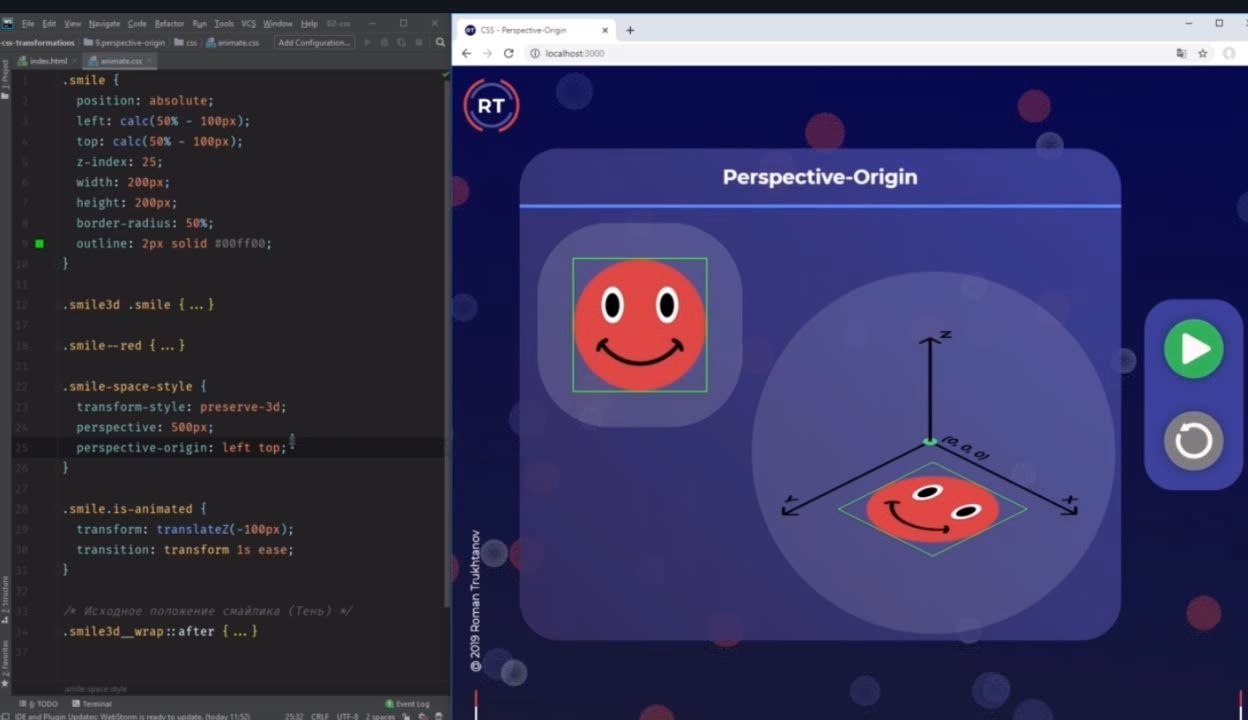Viewport: 1248px width, 720px height.
Task: Click the 25:32 cursor position indicator
Action: click(294, 716)
